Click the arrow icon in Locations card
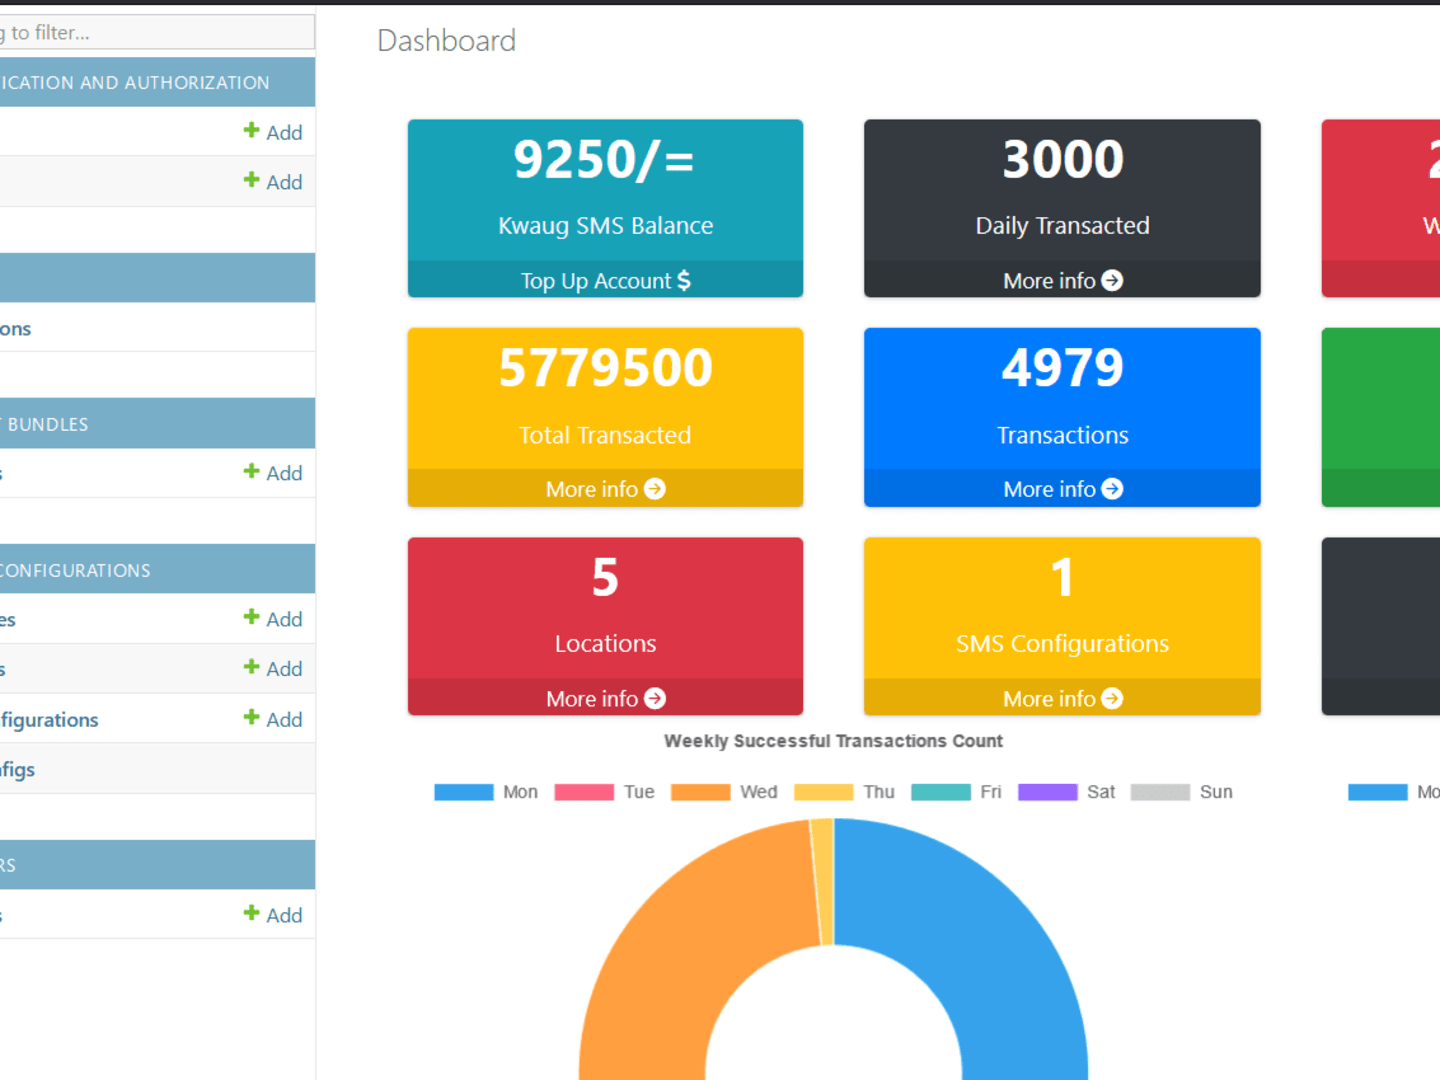Screen dimensions: 1440x1080 (655, 698)
